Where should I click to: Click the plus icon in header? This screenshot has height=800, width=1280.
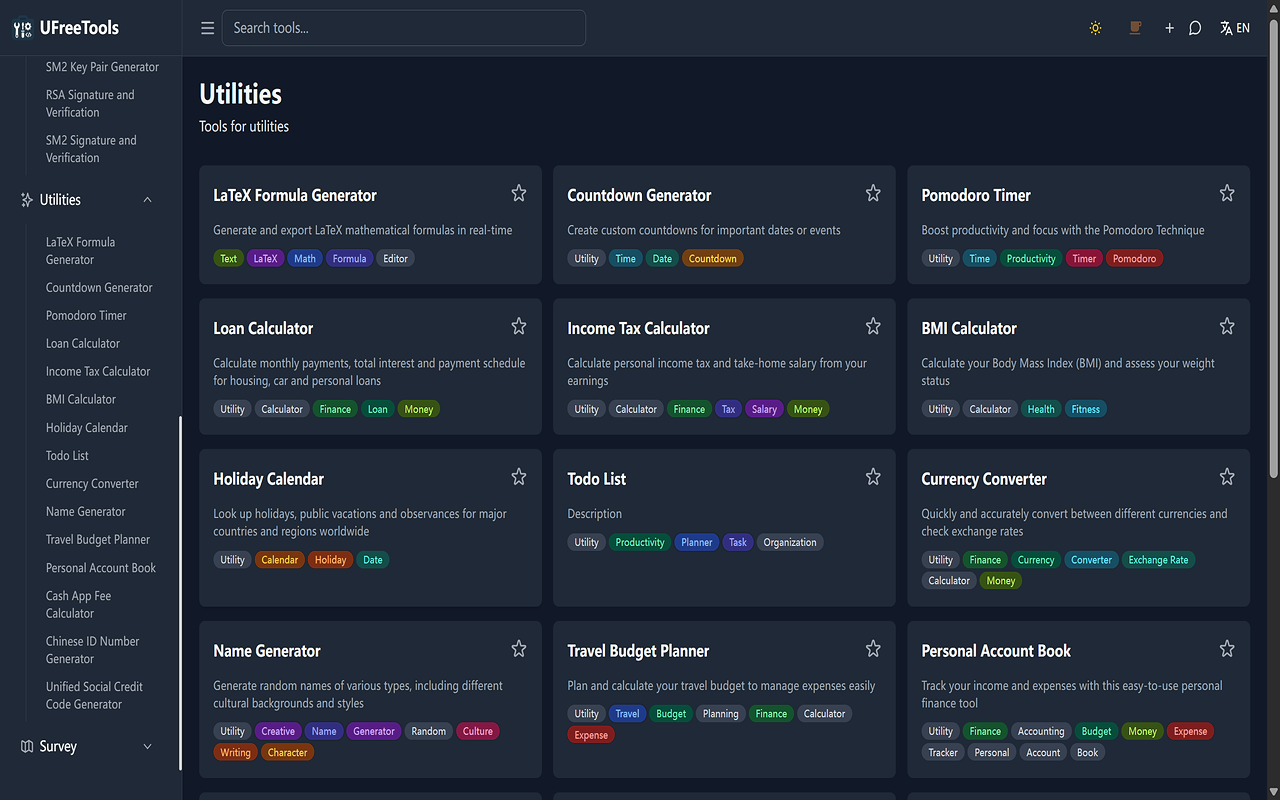[1169, 28]
